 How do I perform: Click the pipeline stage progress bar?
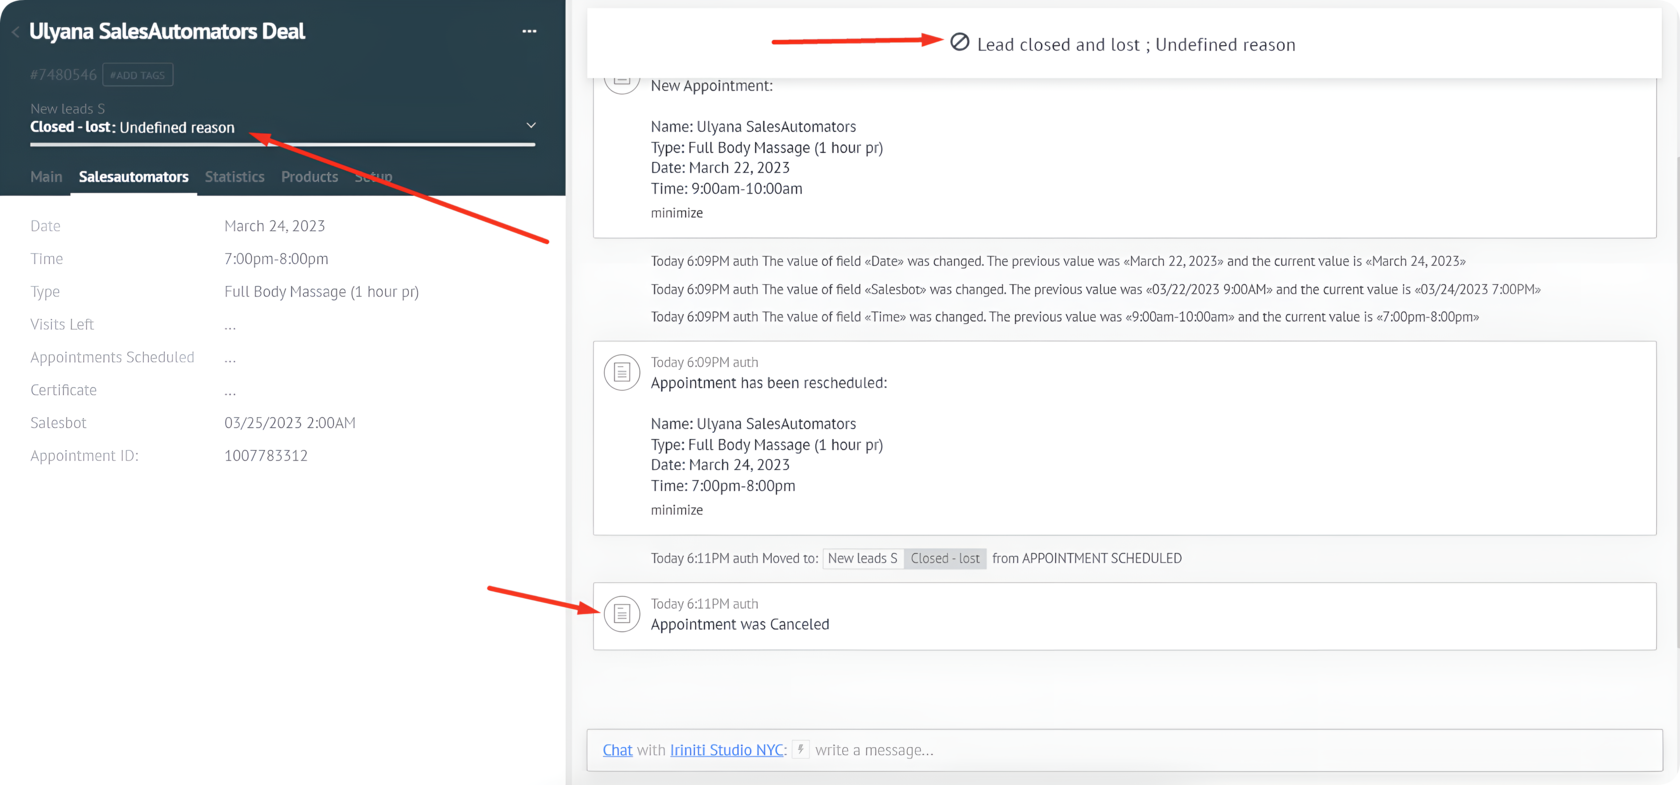[282, 145]
